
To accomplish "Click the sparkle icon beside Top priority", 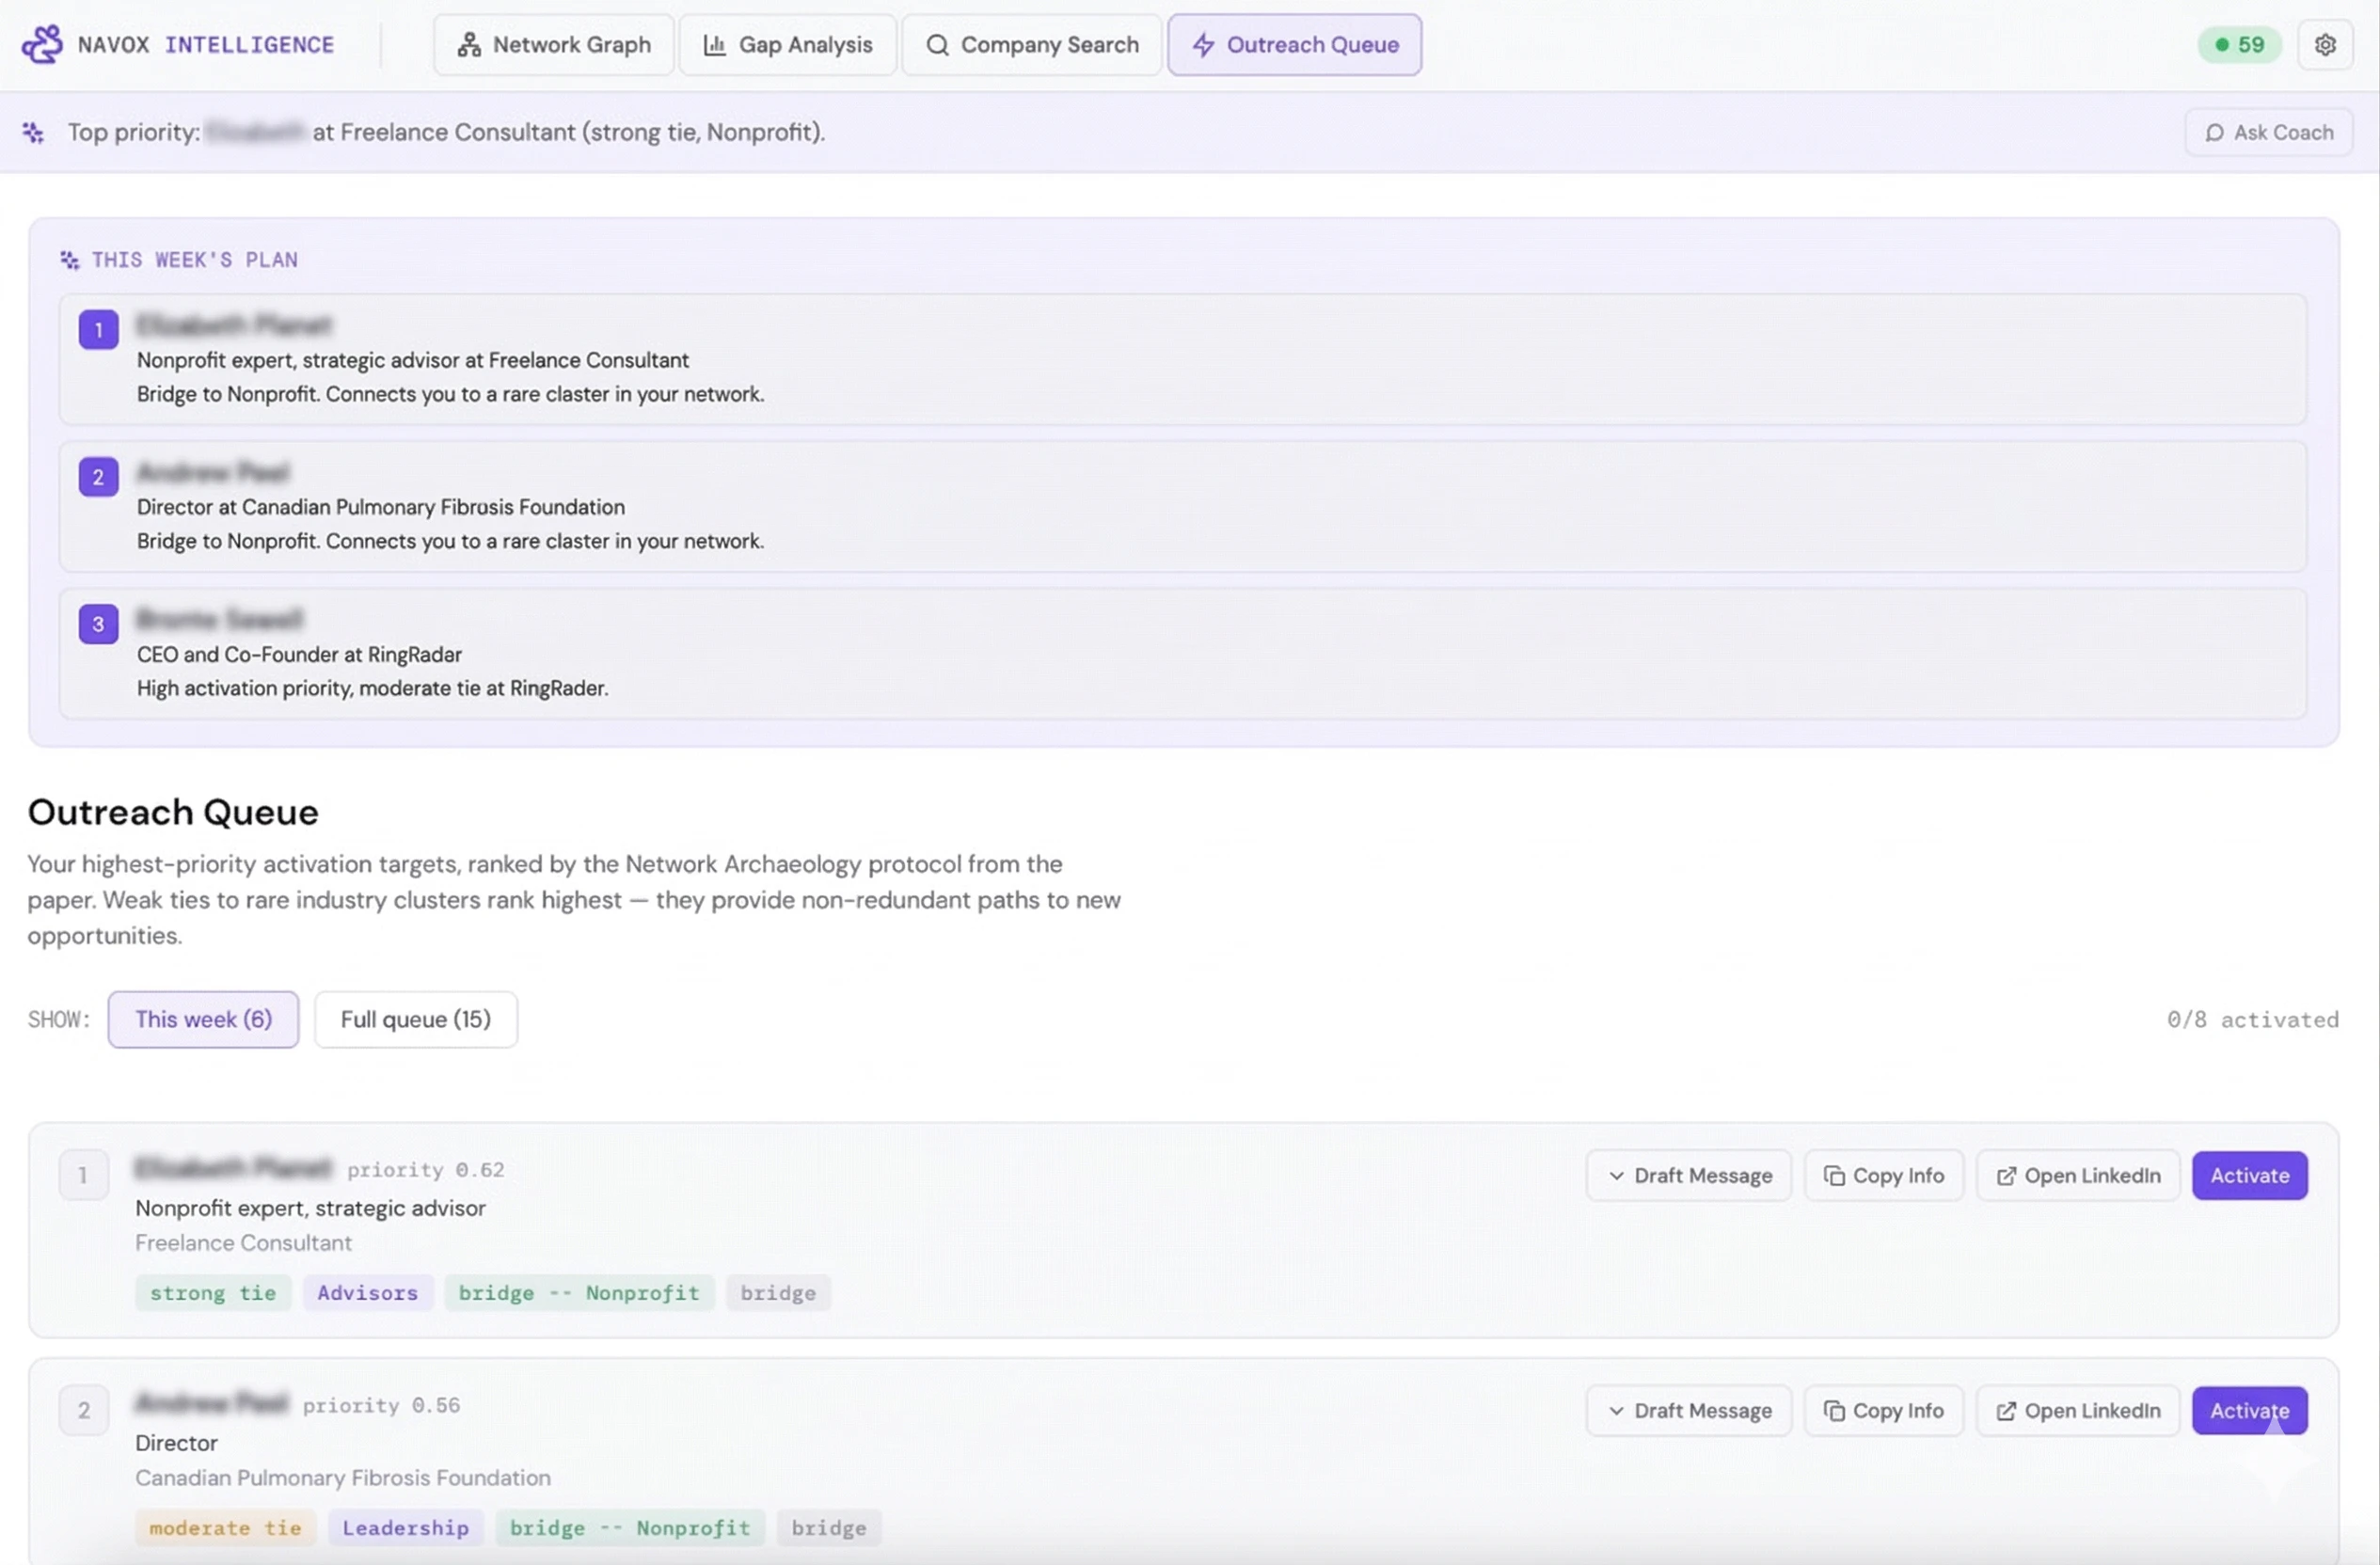I will [33, 132].
